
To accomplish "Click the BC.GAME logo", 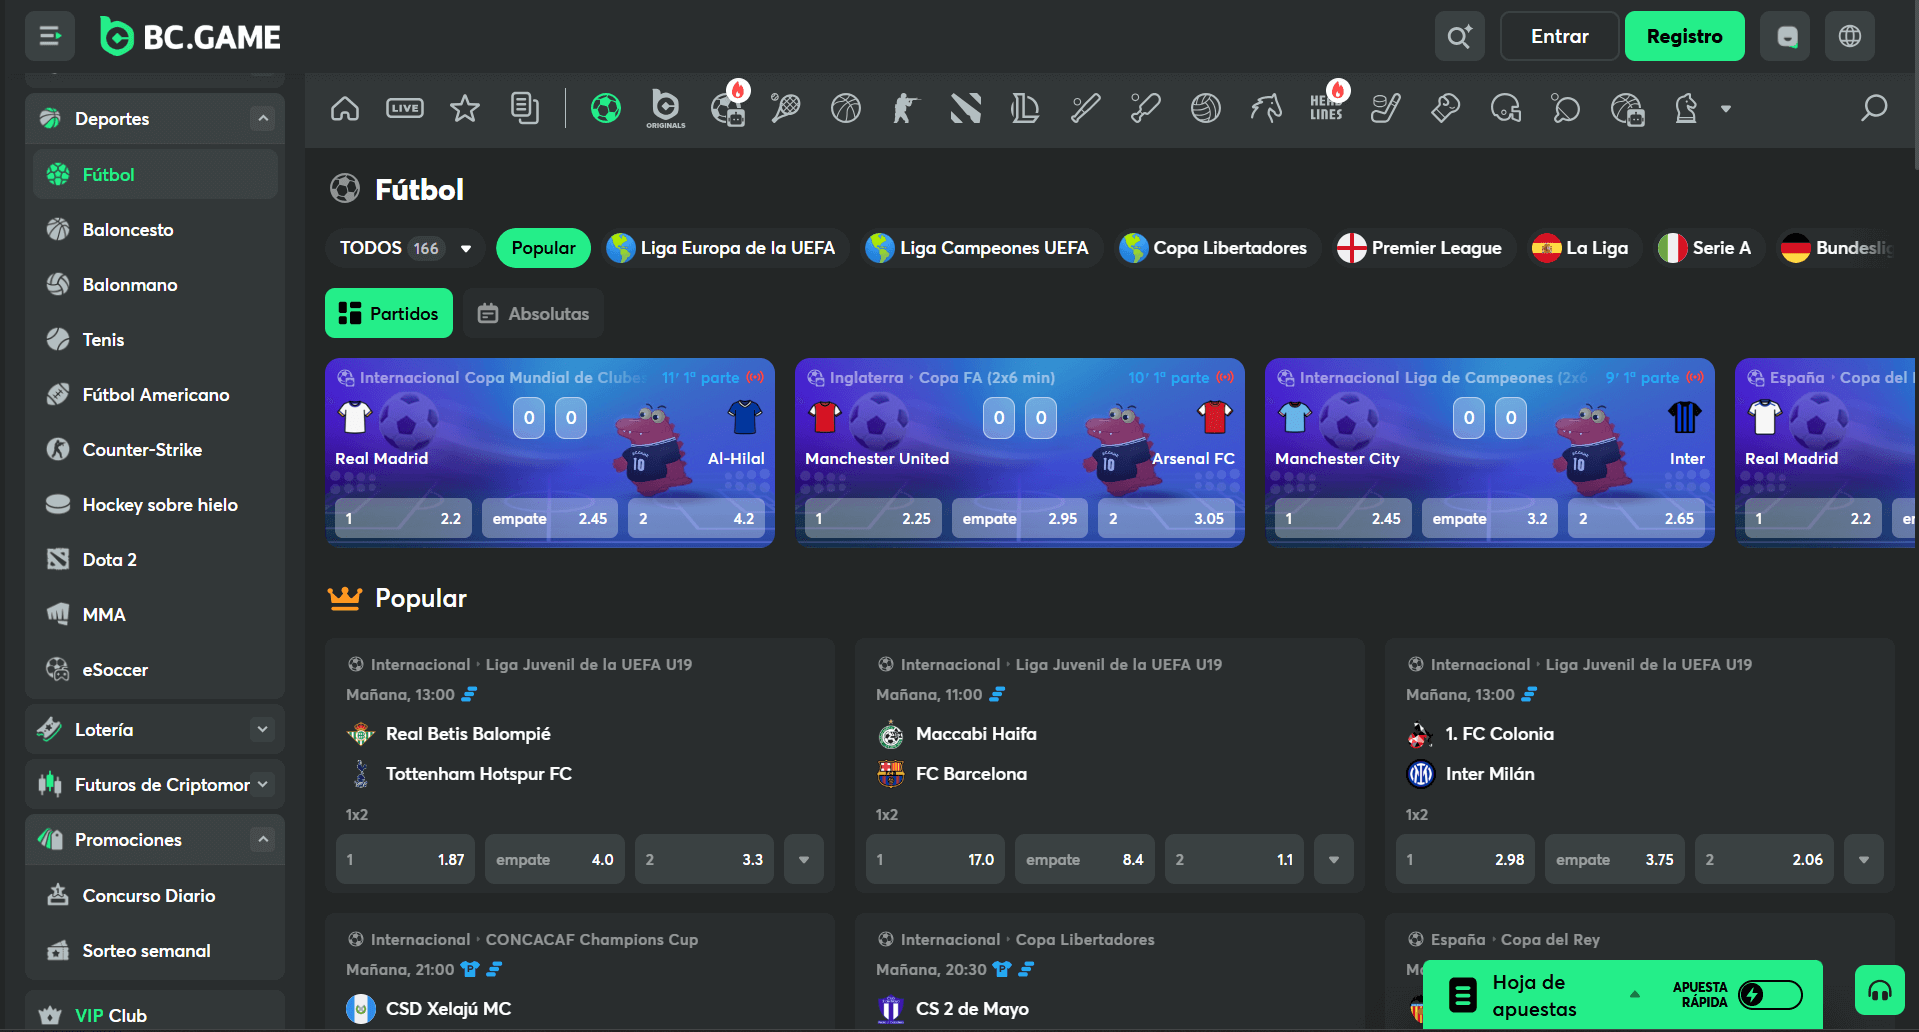I will click(191, 37).
